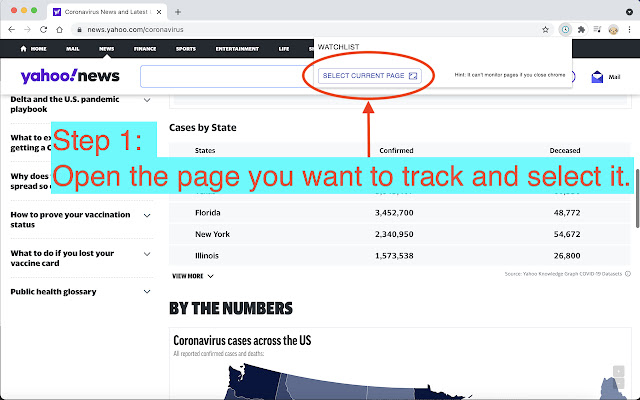
Task: Close the Coronavirus News tab
Action: [159, 12]
